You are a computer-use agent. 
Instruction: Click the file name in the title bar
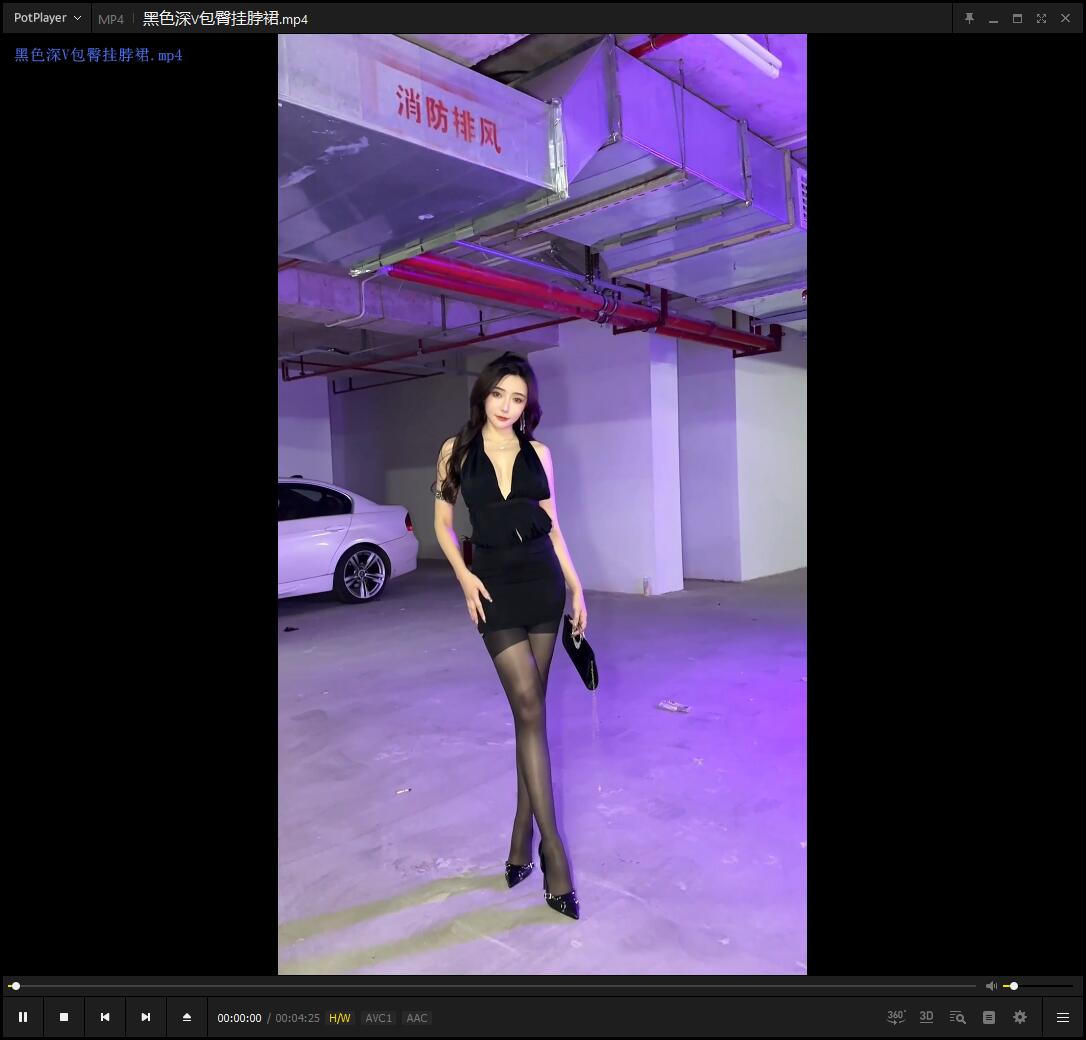pos(225,19)
